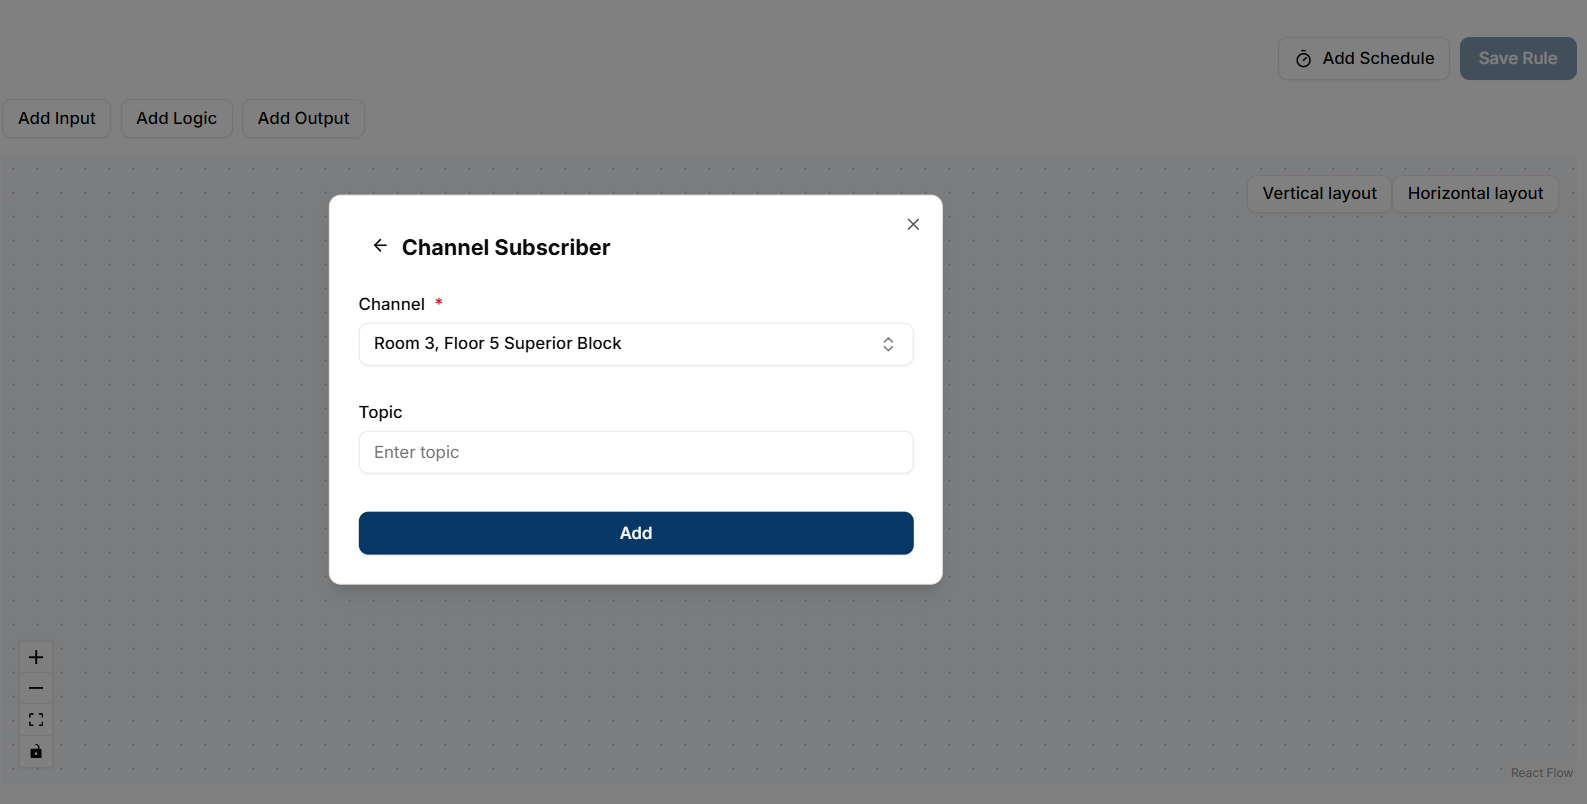The height and width of the screenshot is (804, 1587).
Task: Open the Channel dropdown chevrons
Action: [888, 344]
